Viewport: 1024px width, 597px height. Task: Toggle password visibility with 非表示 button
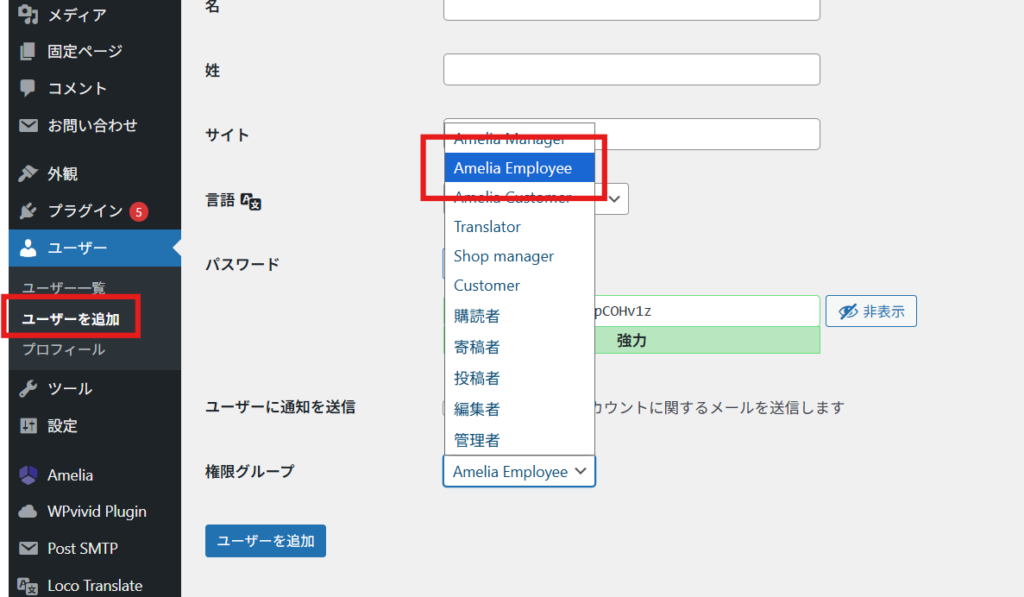871,312
